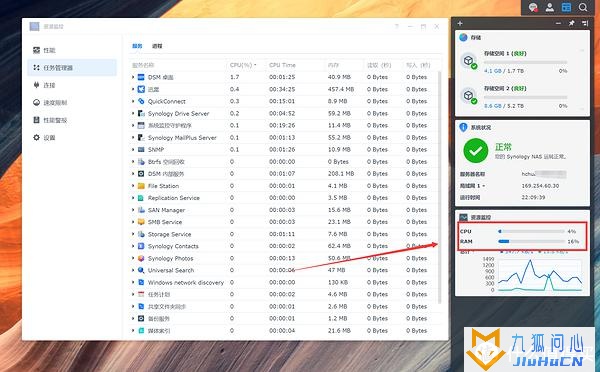Expand the DSM 桌面 service row

[x=133, y=77]
